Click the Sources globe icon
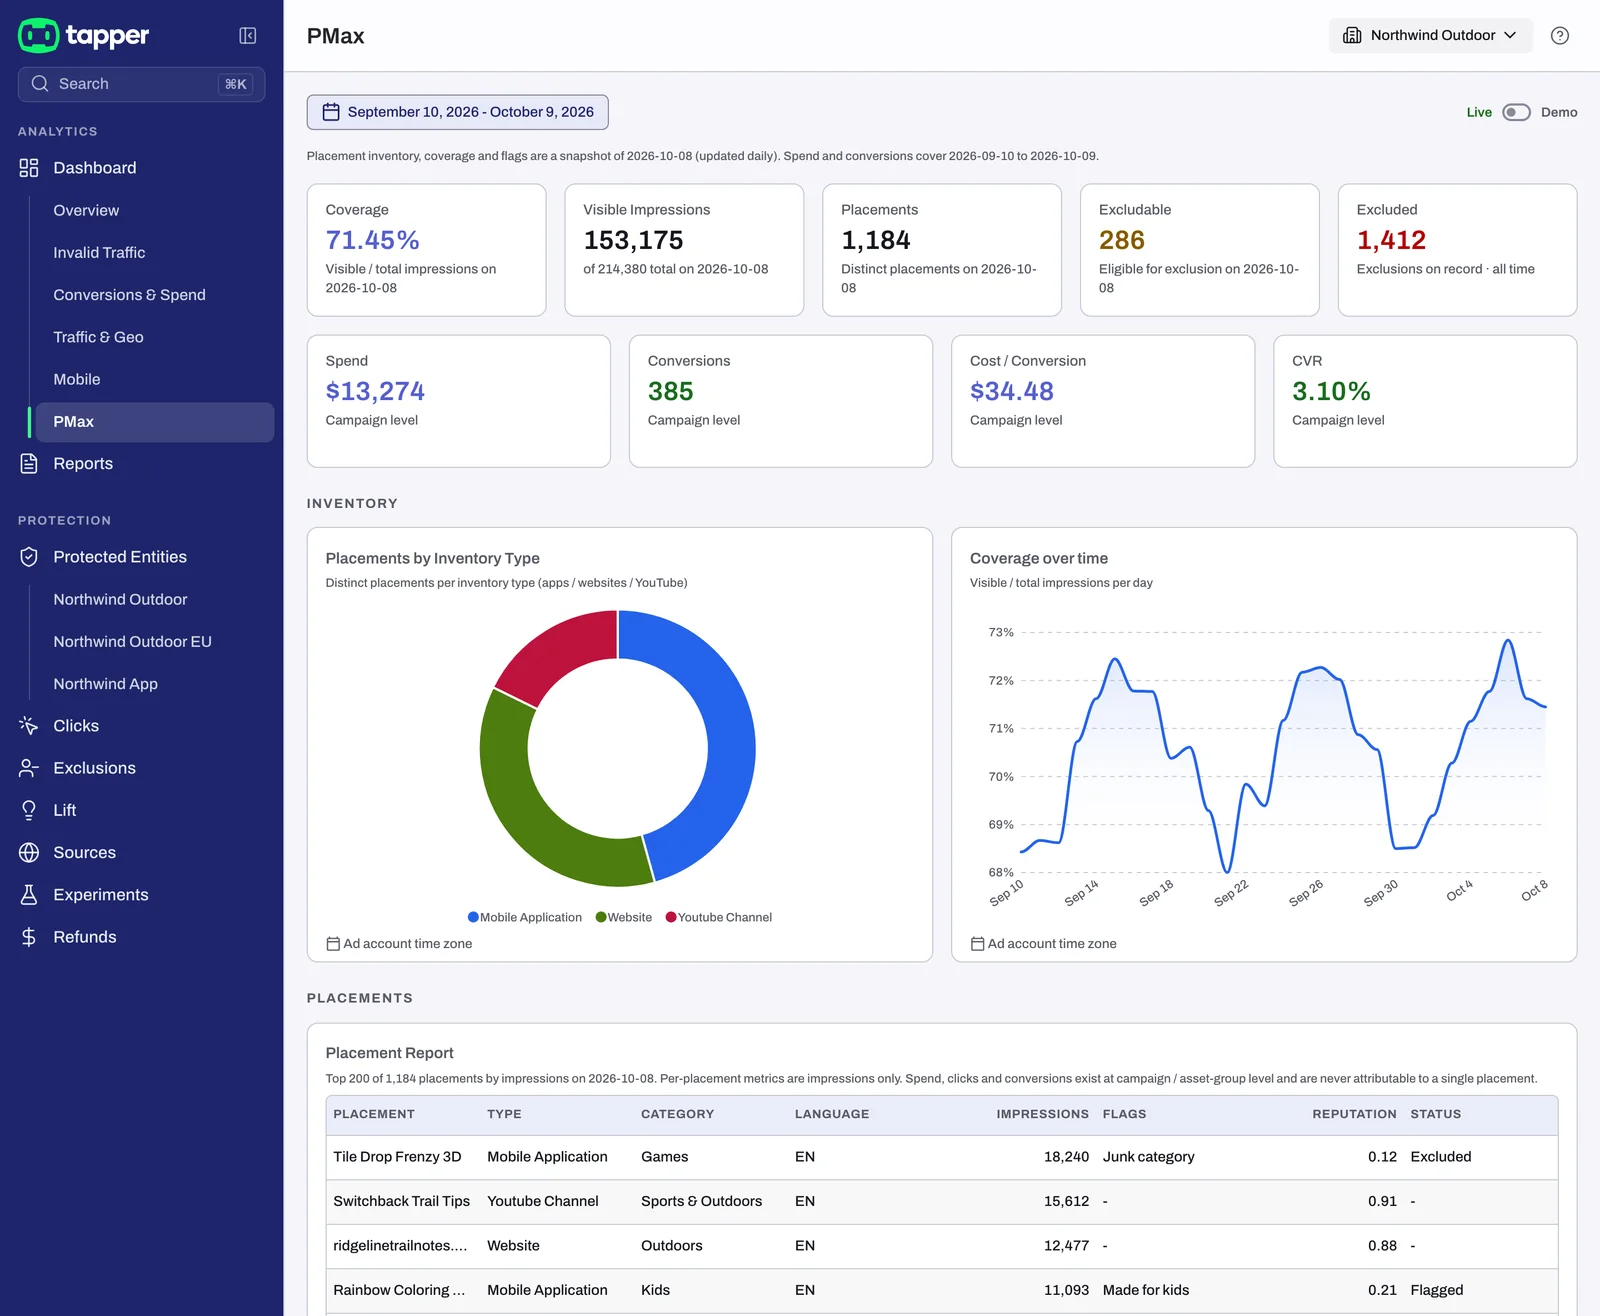Viewport: 1600px width, 1316px height. pyautogui.click(x=29, y=853)
